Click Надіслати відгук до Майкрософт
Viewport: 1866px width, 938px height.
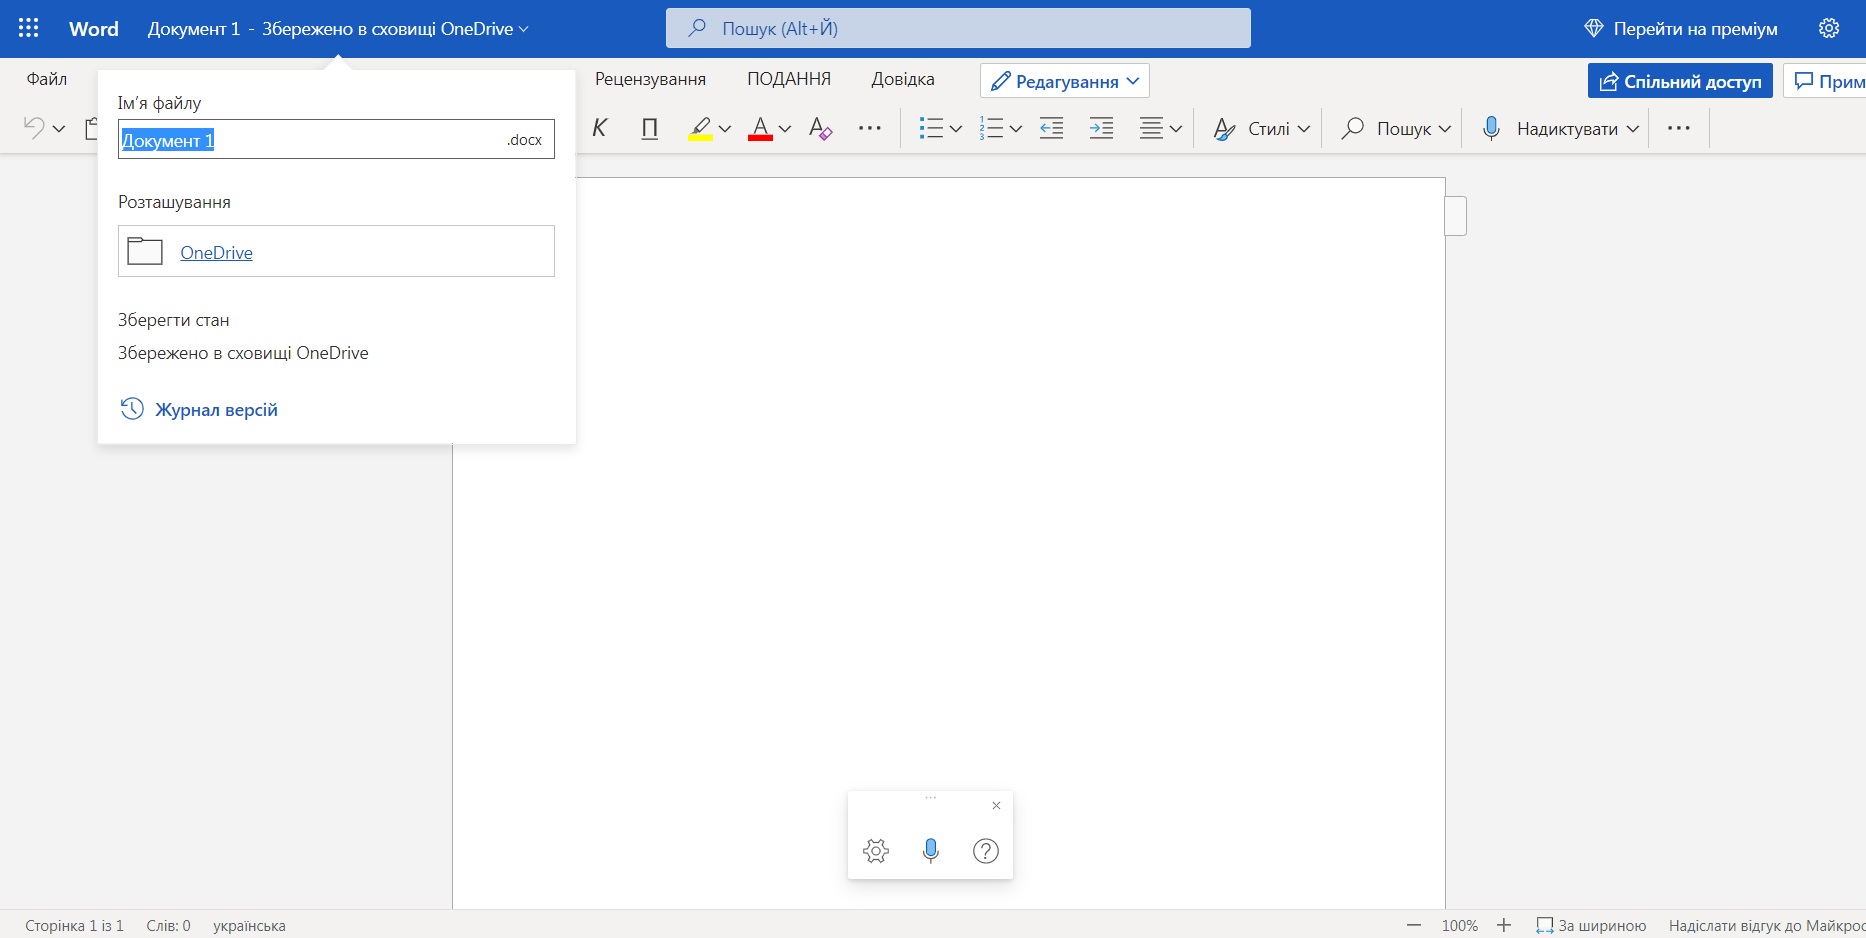click(x=1767, y=926)
